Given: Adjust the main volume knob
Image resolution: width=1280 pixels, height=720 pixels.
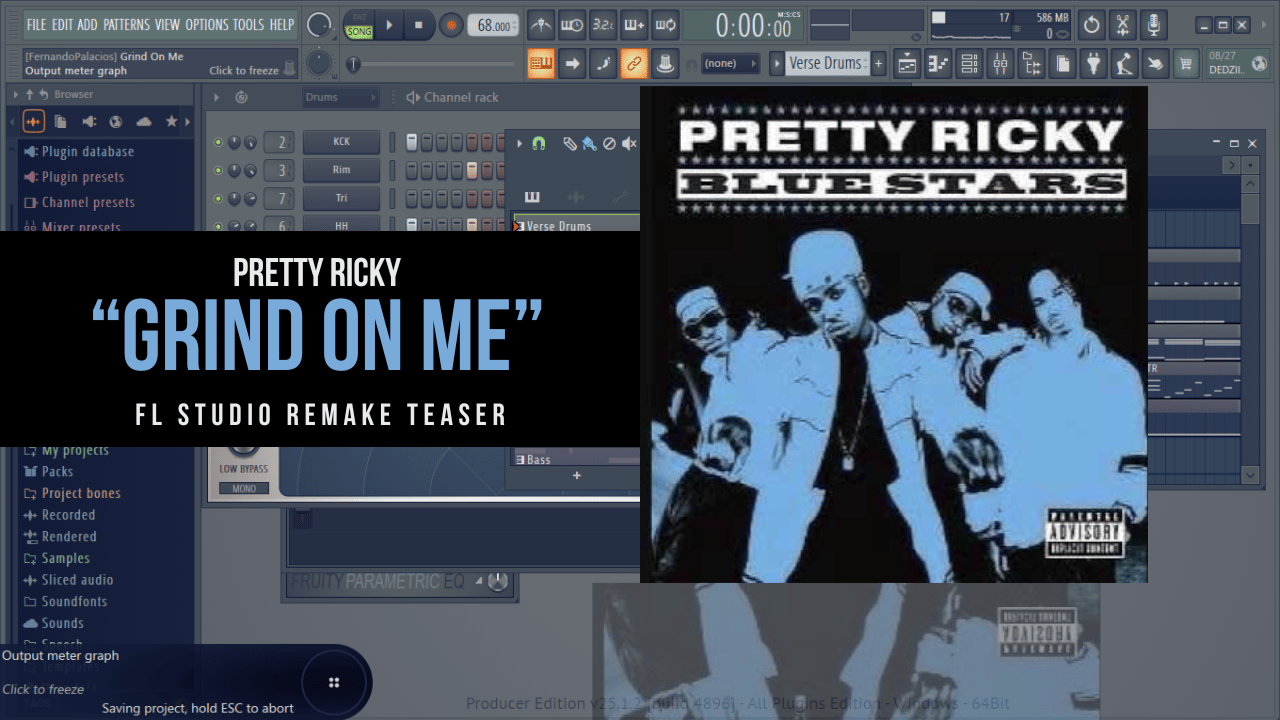Looking at the screenshot, I should click(319, 25).
